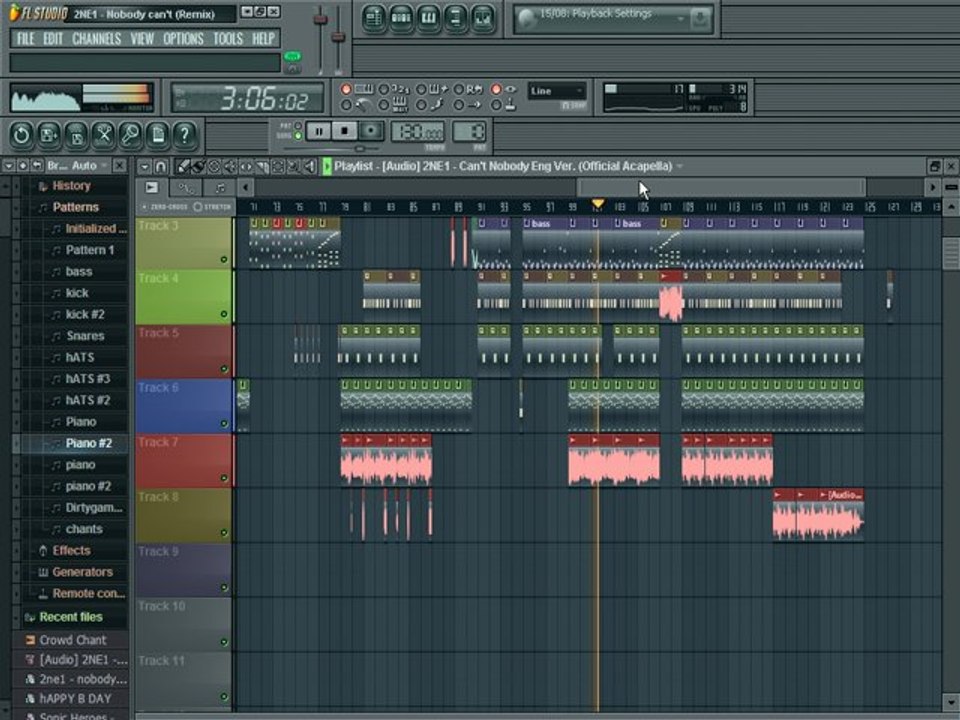The image size is (960, 720).
Task: Open the Line snap dropdown
Action: pos(557,91)
